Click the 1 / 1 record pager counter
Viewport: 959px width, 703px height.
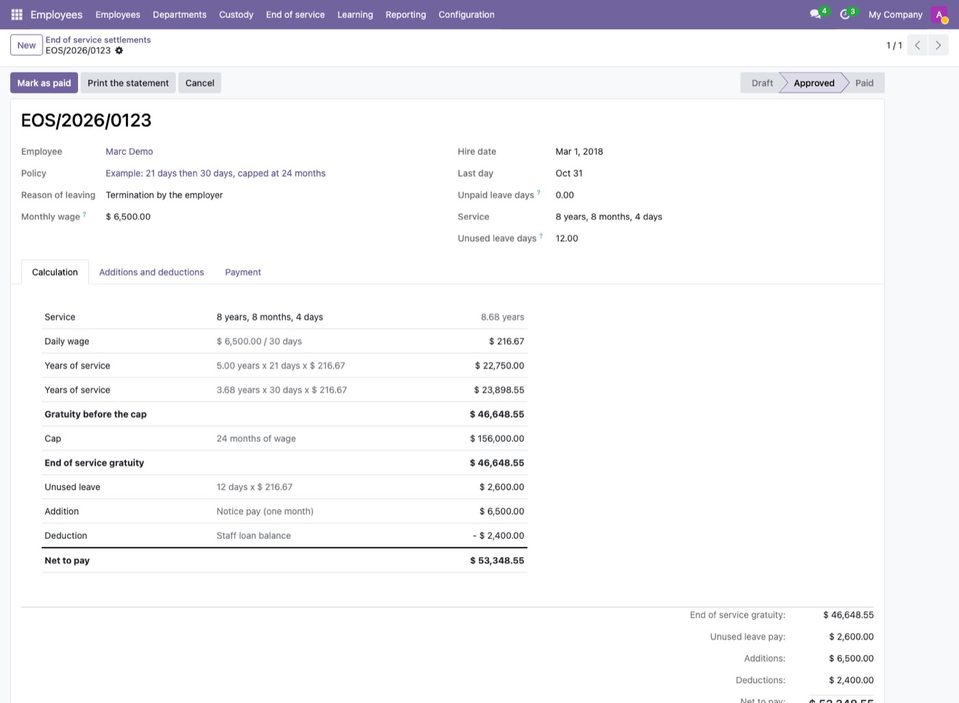click(x=894, y=45)
